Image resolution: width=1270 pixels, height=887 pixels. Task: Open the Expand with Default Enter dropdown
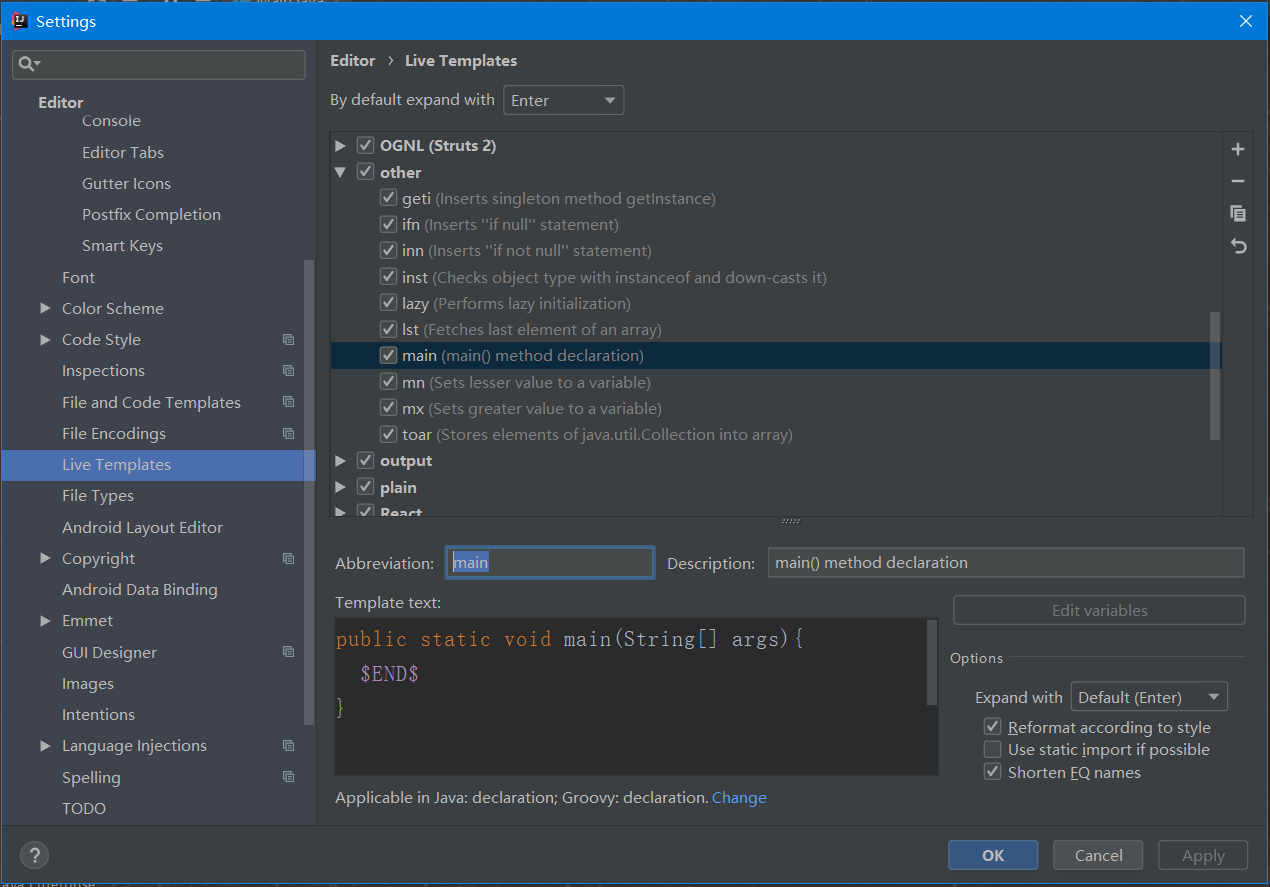coord(1148,696)
